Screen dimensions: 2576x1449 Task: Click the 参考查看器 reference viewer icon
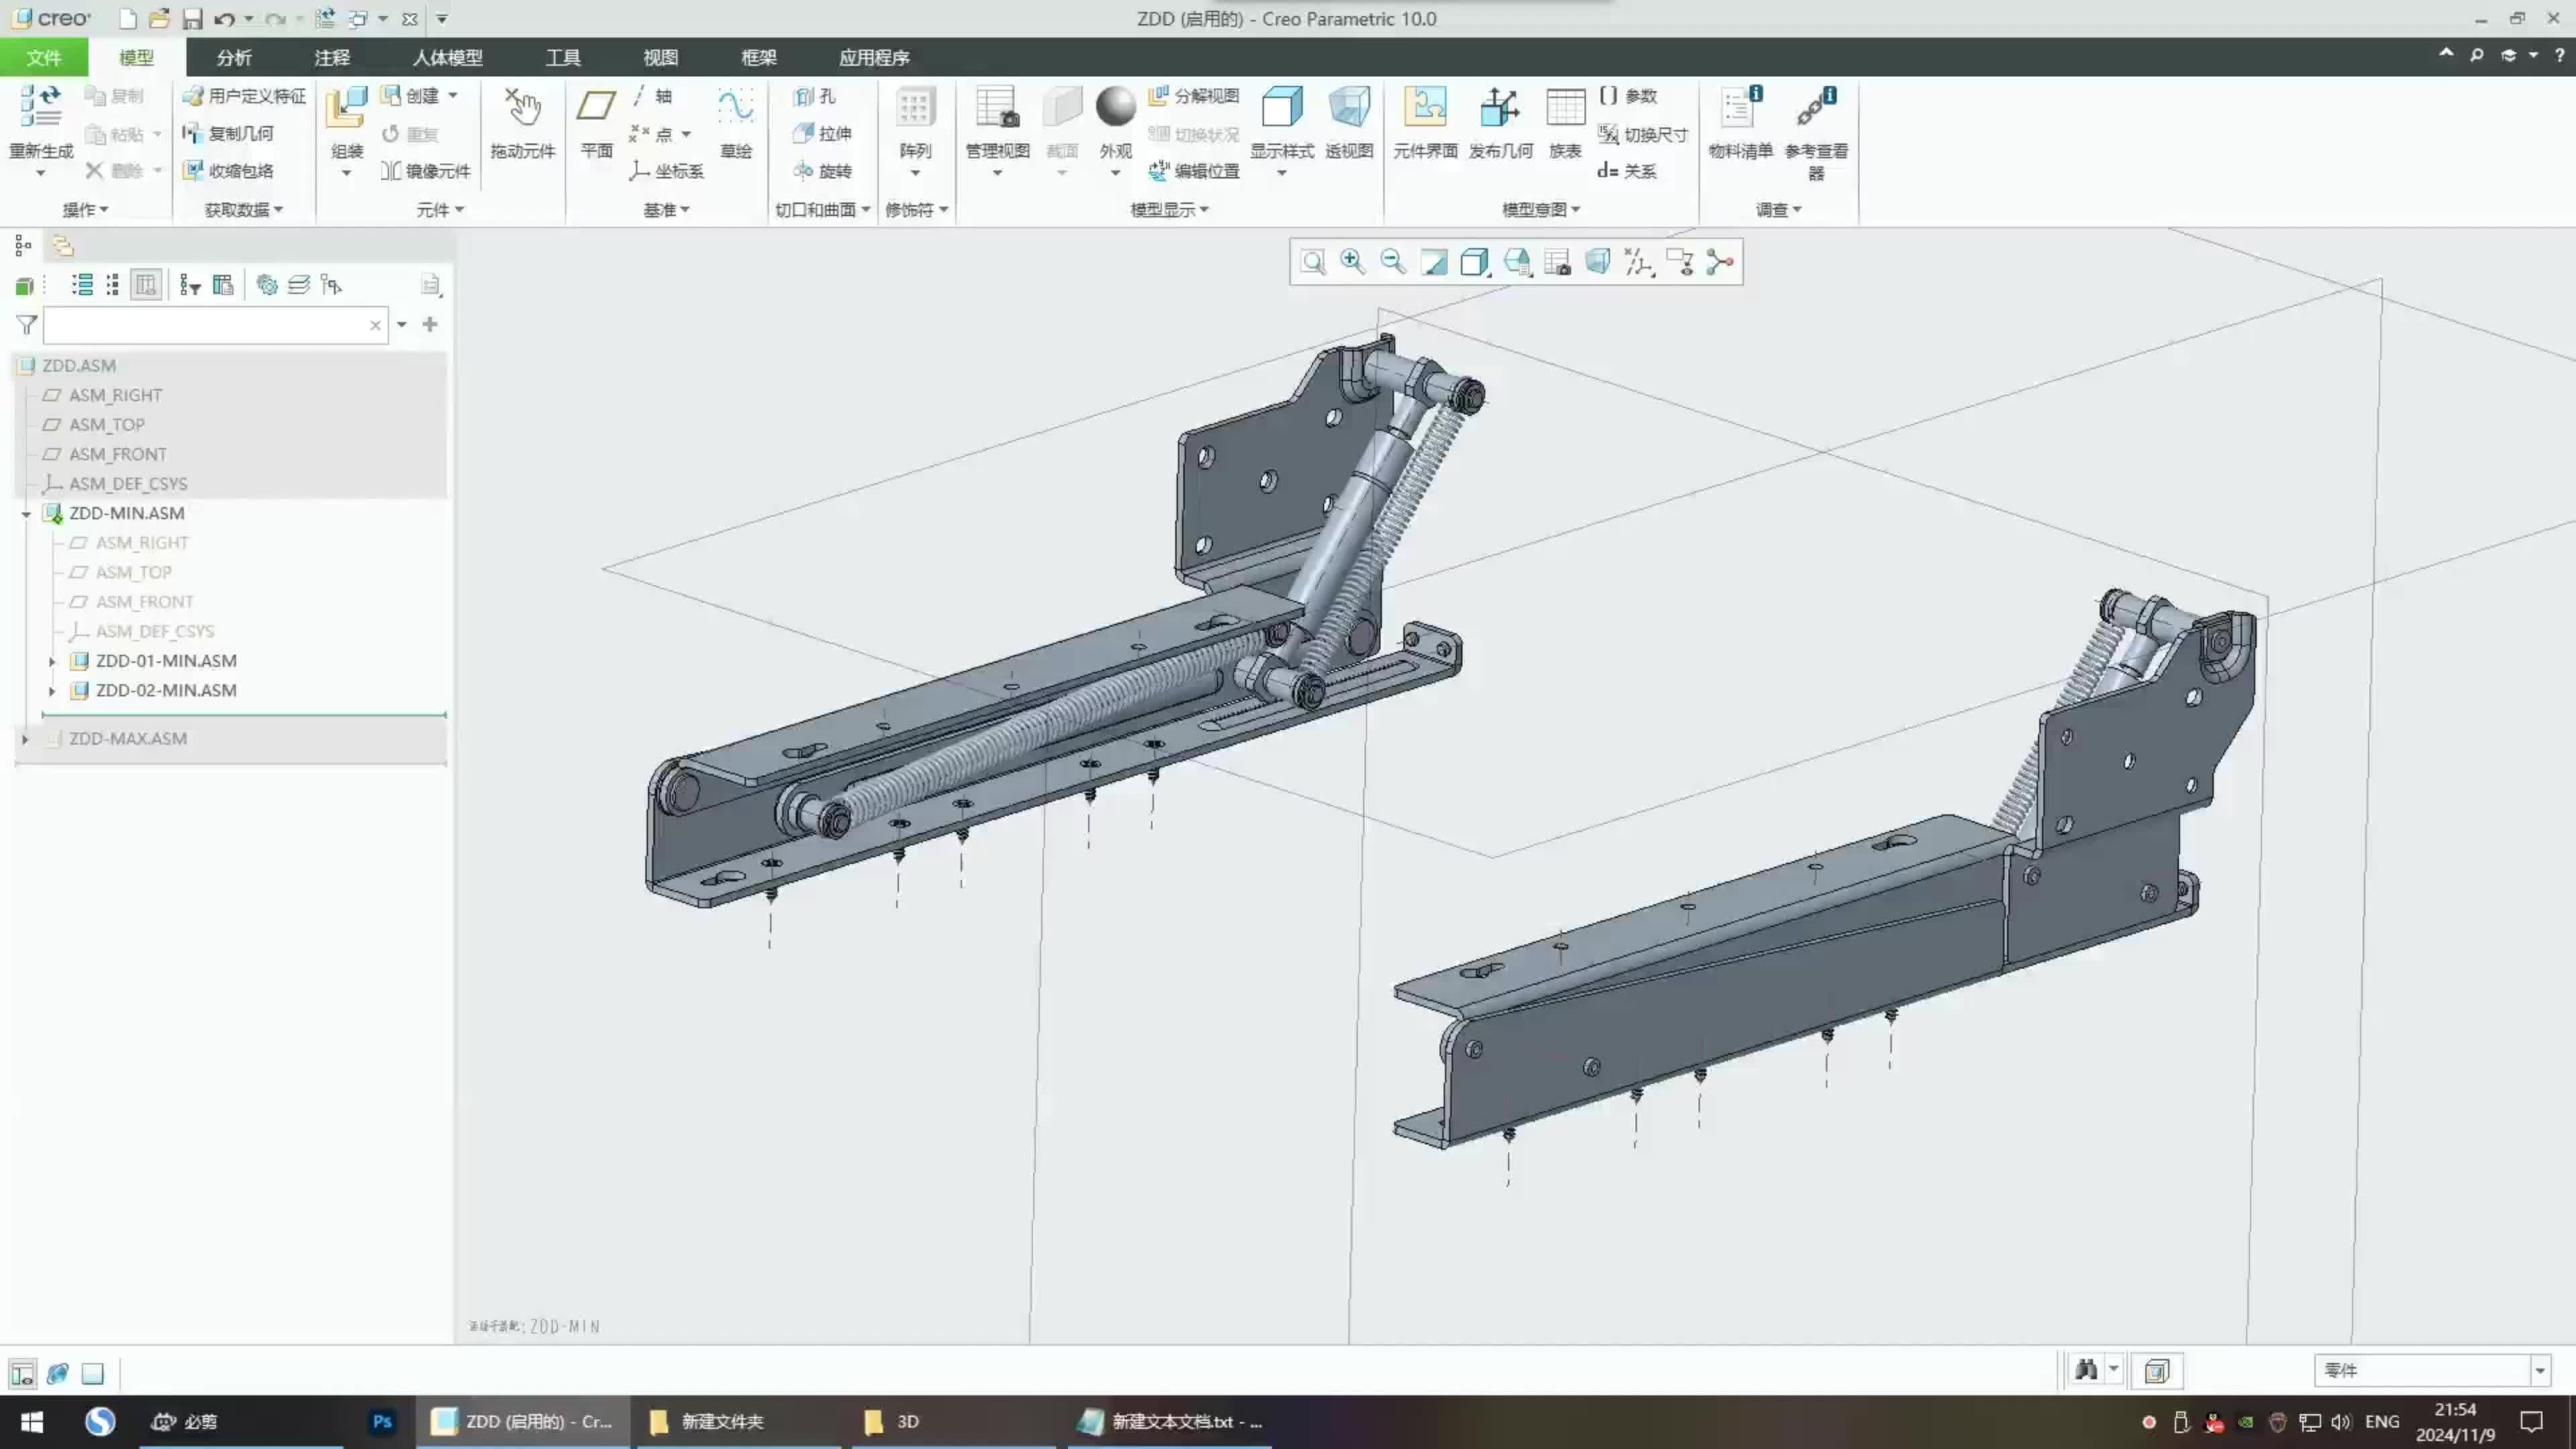(1815, 108)
